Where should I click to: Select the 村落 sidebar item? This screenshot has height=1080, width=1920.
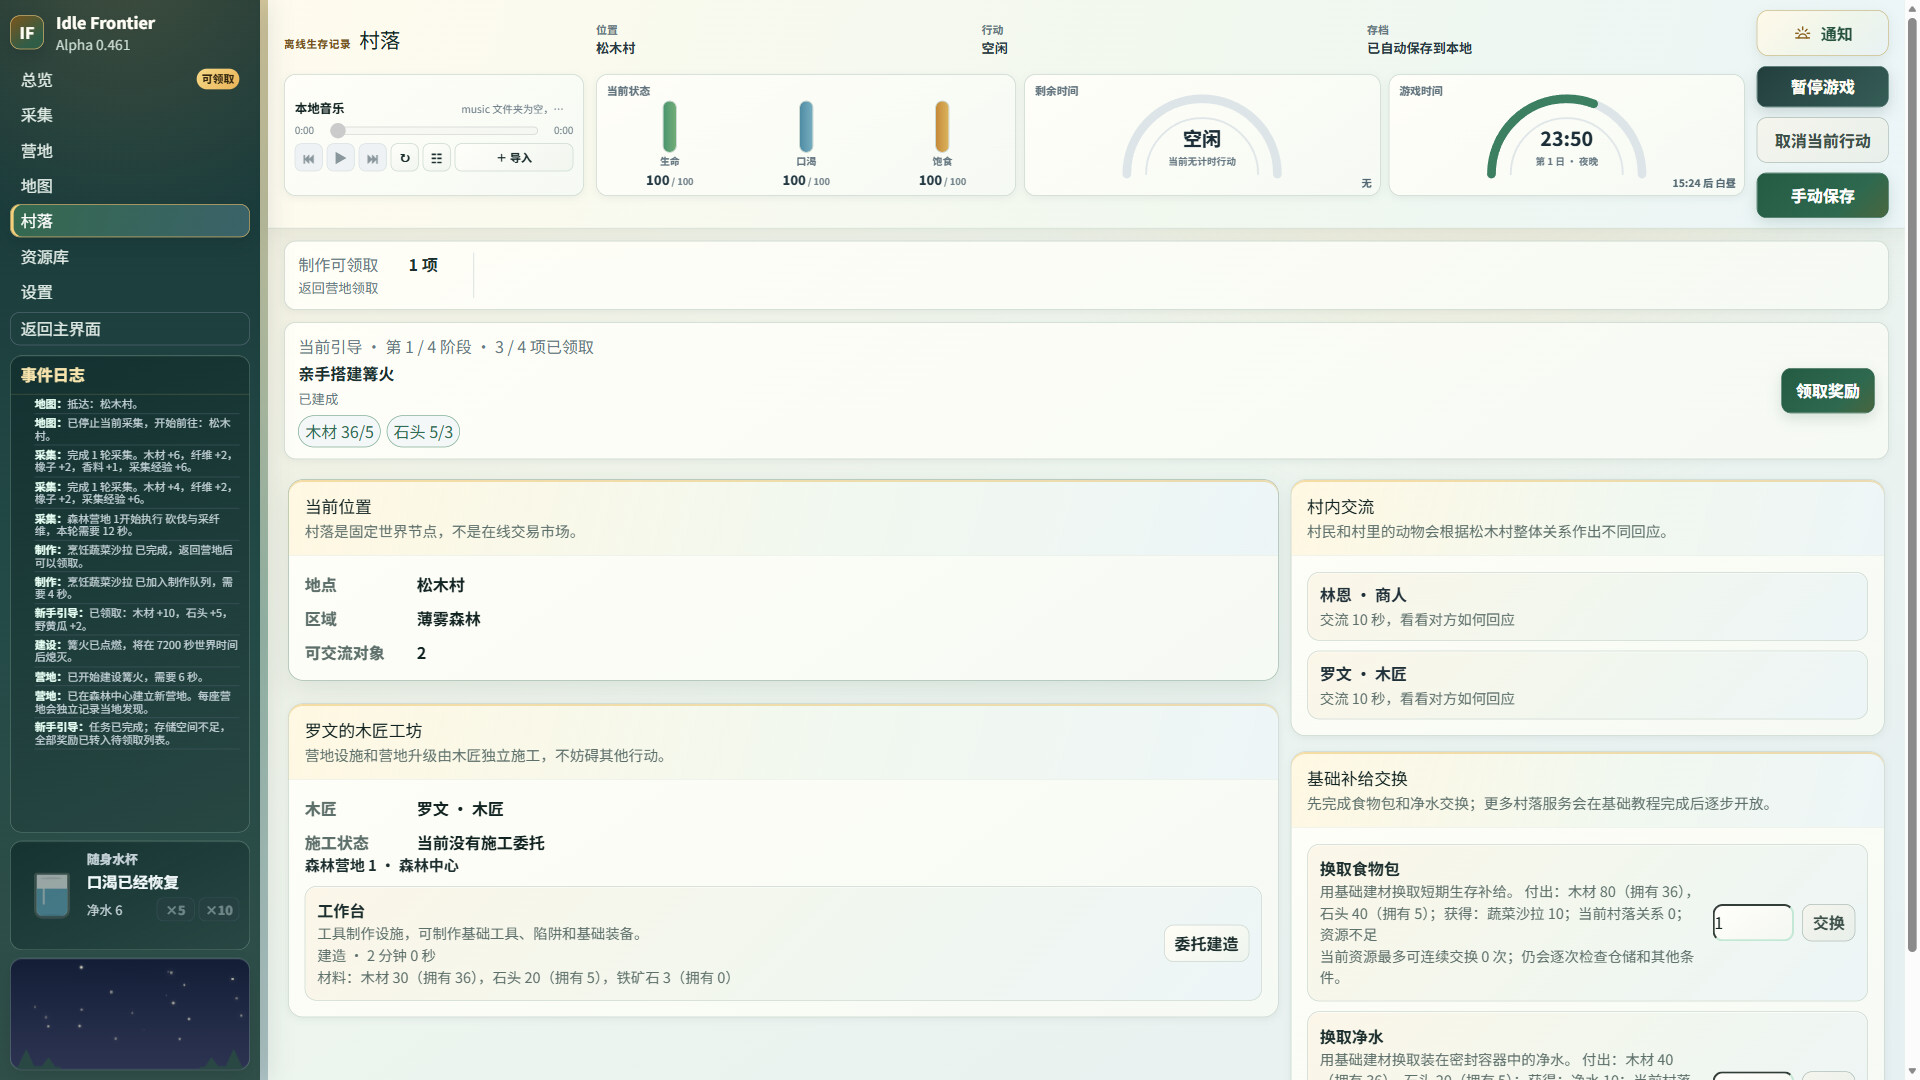pos(130,221)
